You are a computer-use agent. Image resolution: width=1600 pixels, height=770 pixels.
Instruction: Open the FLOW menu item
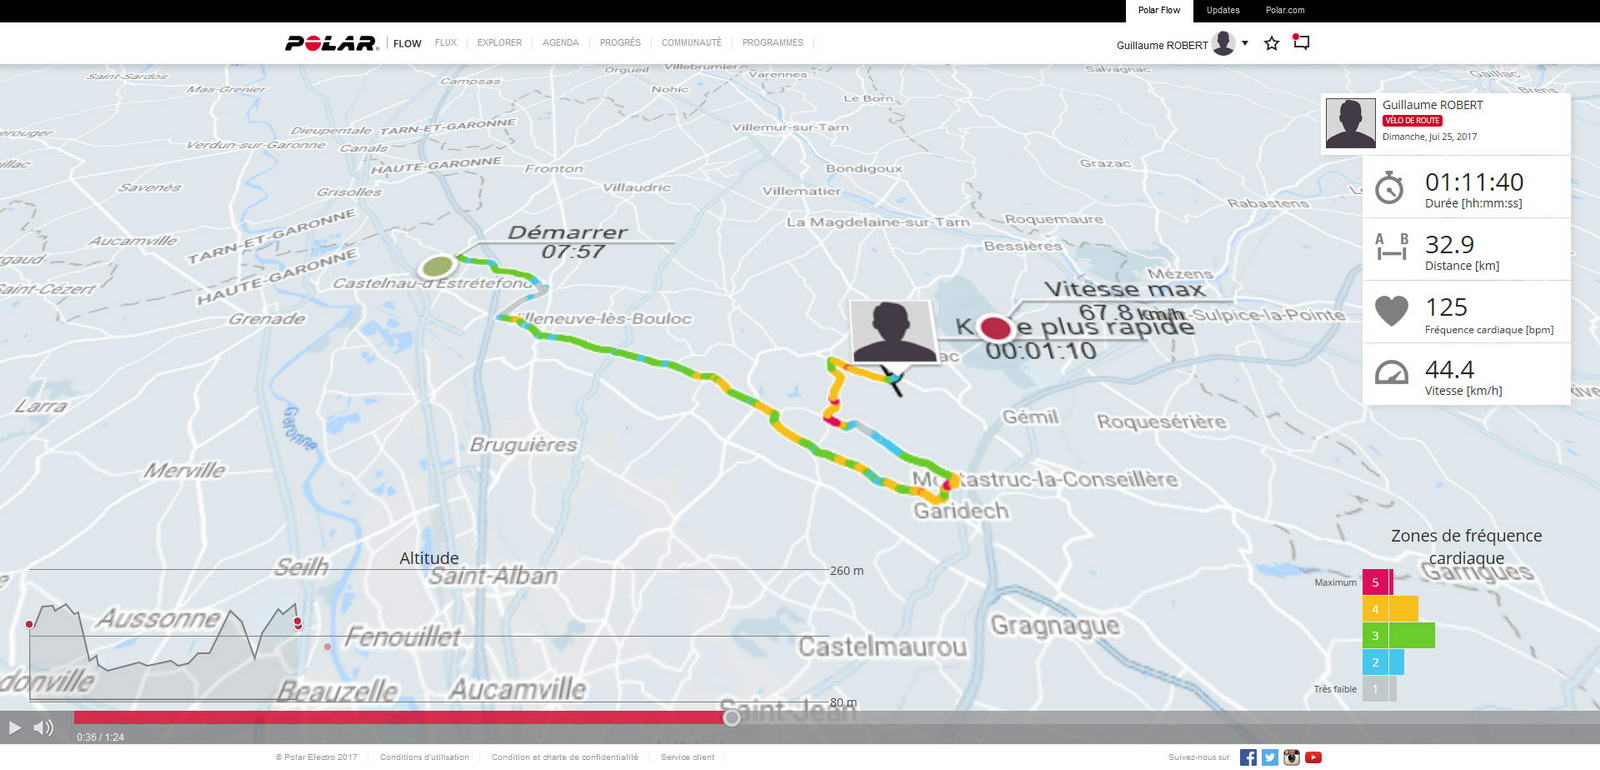point(407,43)
